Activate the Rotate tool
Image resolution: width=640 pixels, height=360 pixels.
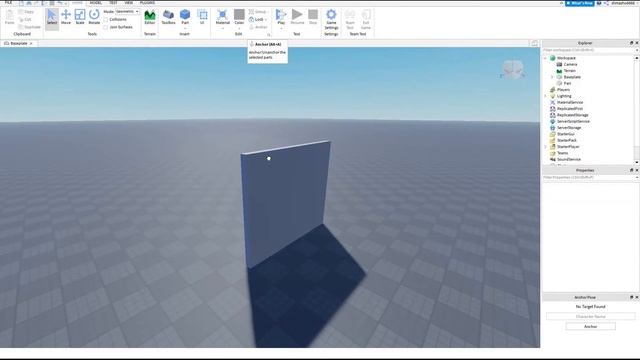click(x=94, y=17)
